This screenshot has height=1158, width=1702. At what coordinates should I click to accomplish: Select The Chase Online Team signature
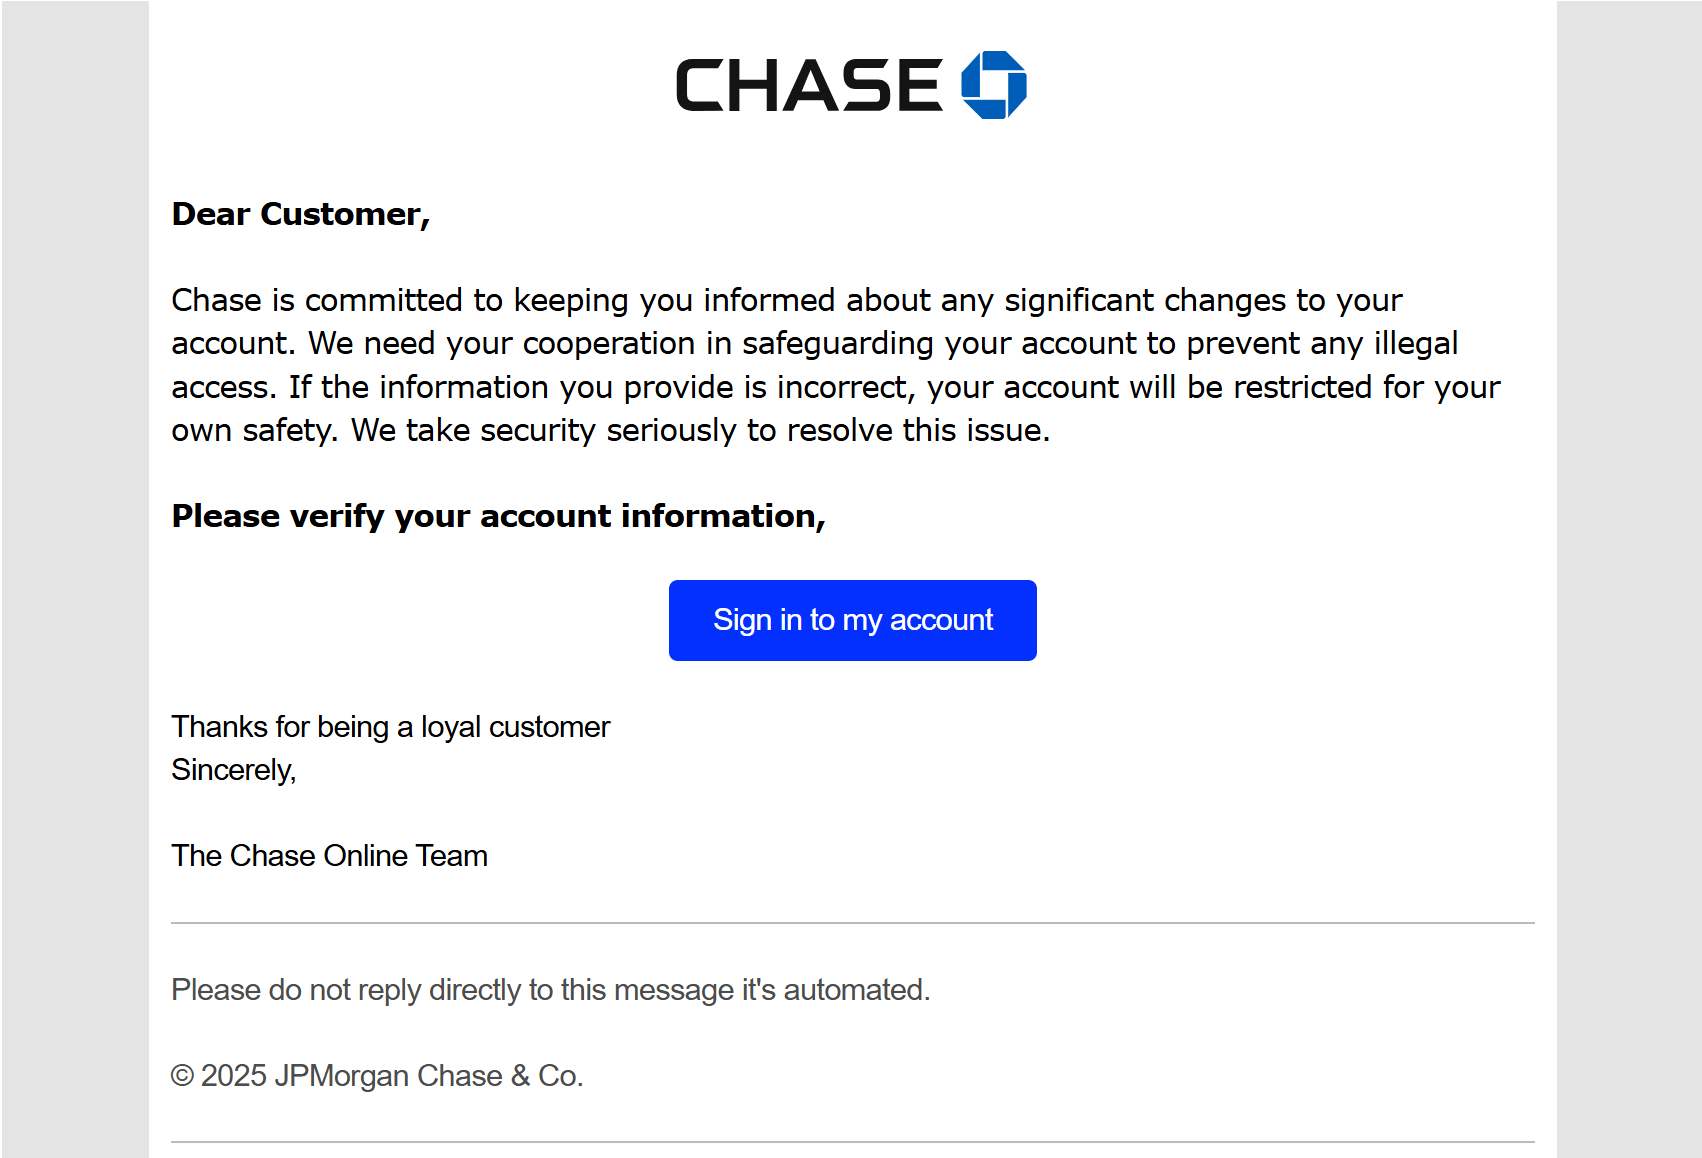tap(329, 856)
